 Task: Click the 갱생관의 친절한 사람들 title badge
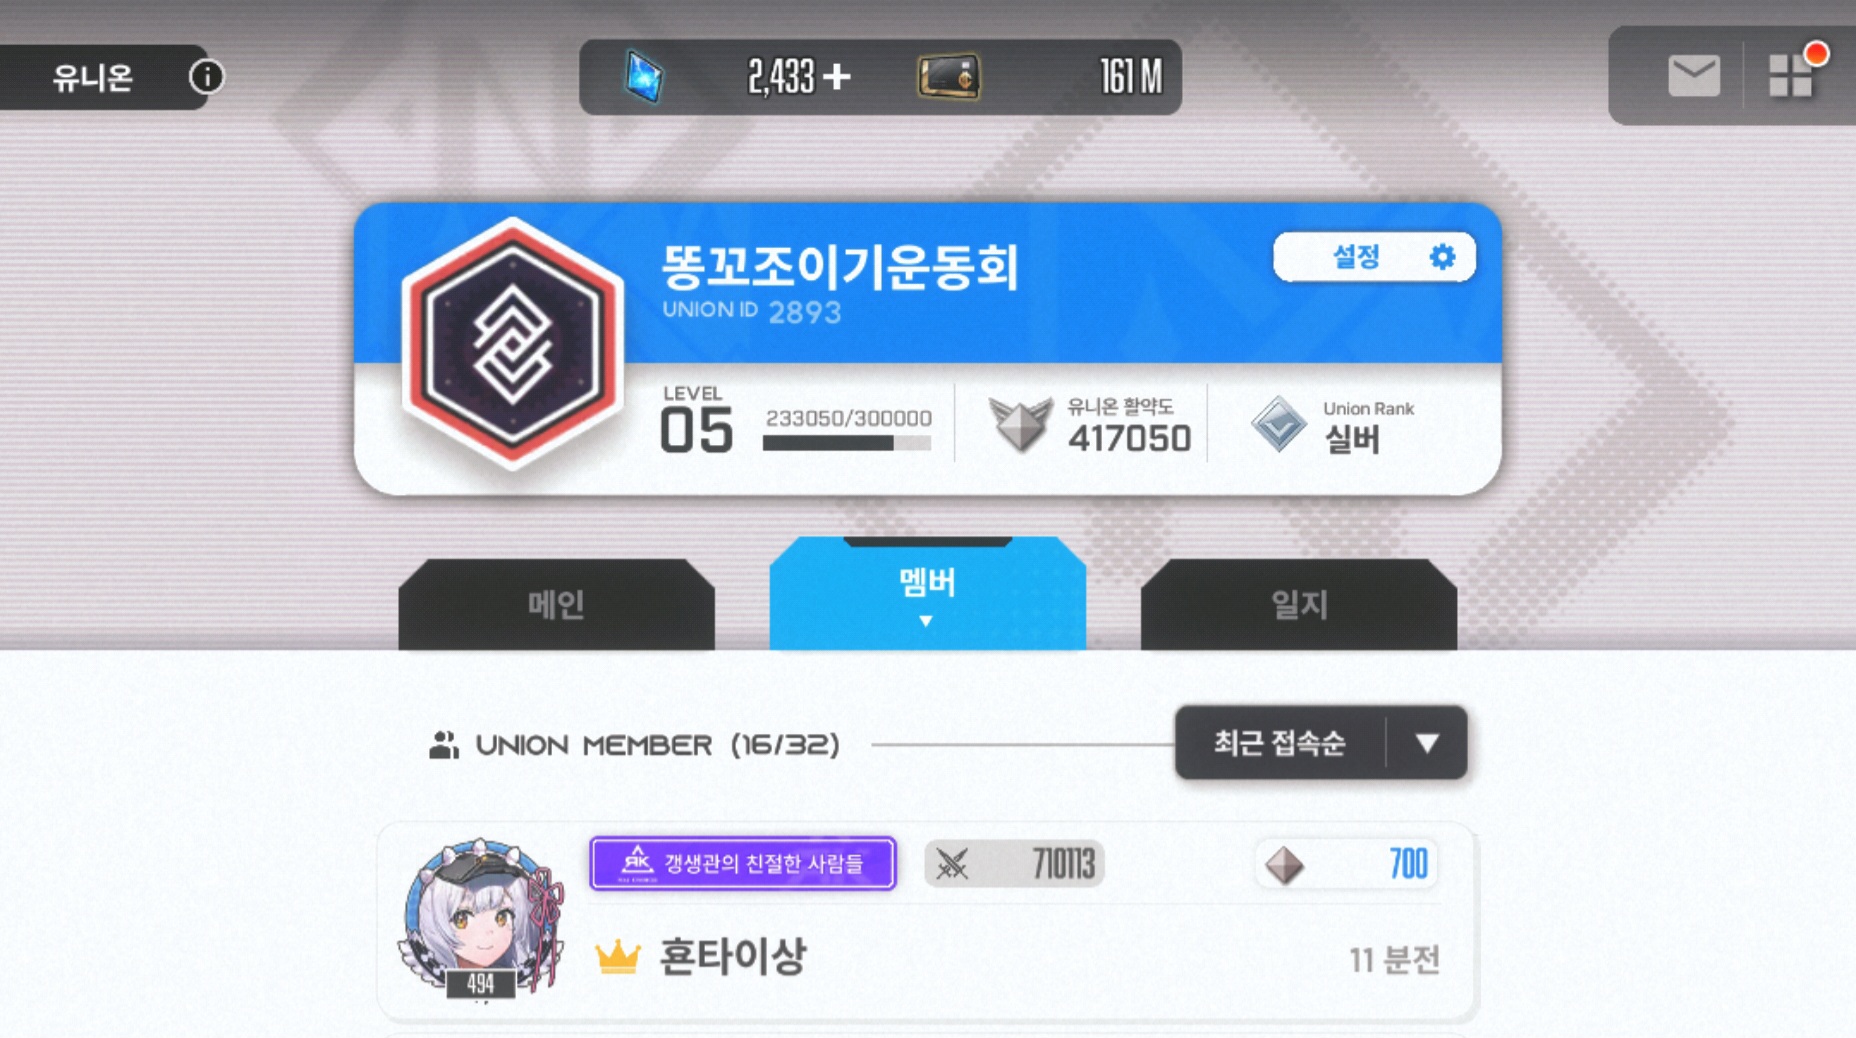click(743, 863)
